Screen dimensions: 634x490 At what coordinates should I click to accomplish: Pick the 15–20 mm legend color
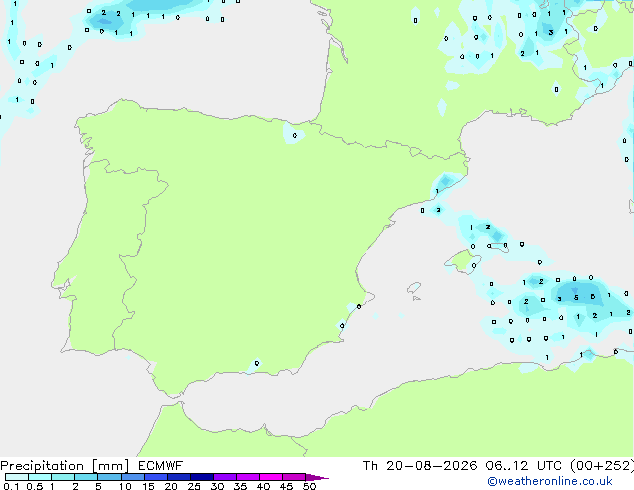[x=156, y=477]
